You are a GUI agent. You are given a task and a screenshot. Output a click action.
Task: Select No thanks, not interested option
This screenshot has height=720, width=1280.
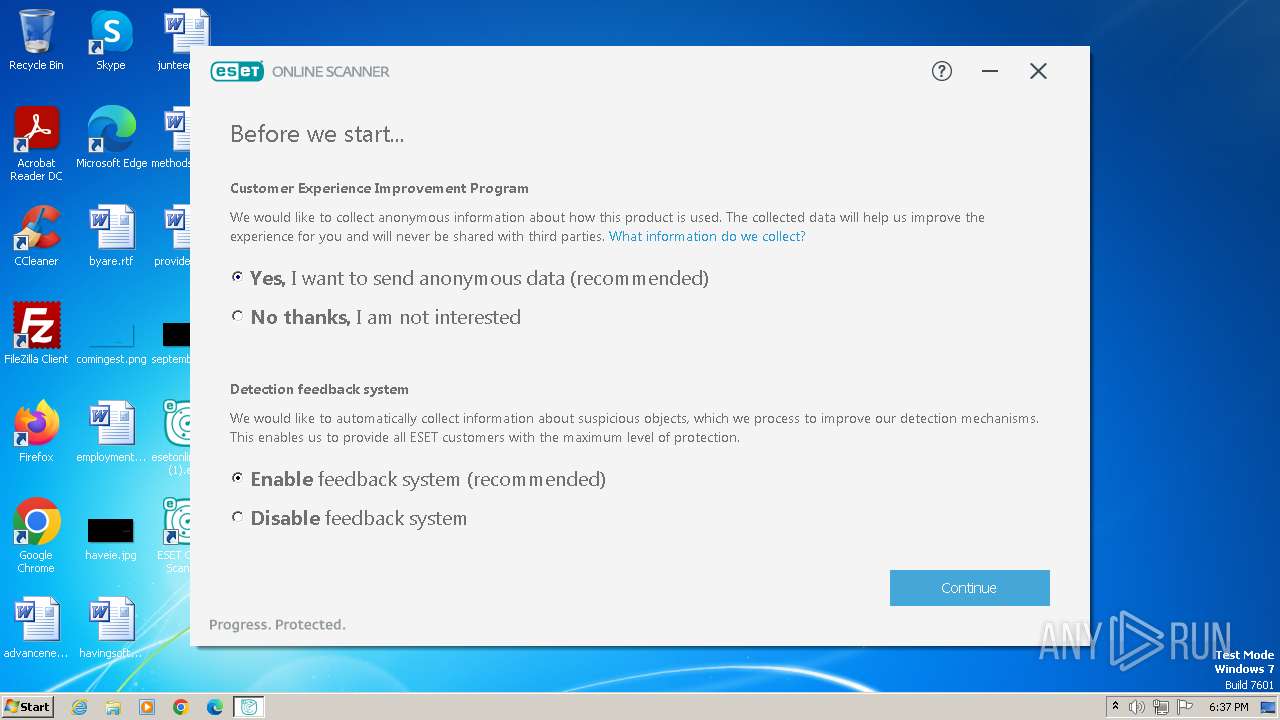click(237, 316)
